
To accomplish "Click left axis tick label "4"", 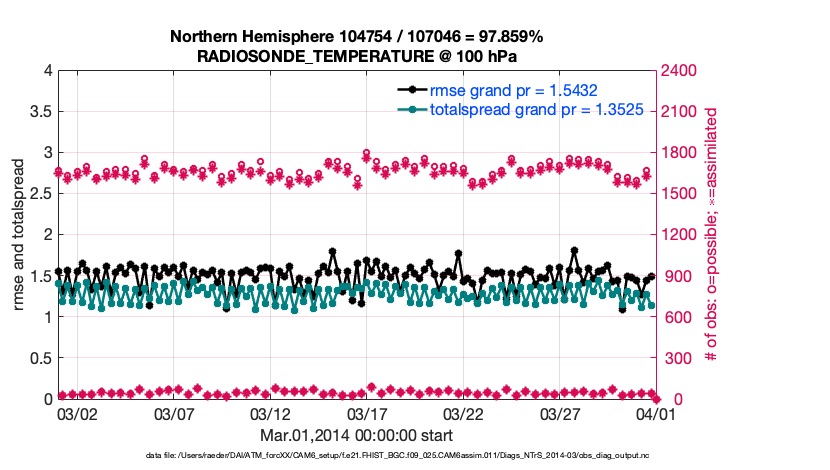I will pos(49,70).
